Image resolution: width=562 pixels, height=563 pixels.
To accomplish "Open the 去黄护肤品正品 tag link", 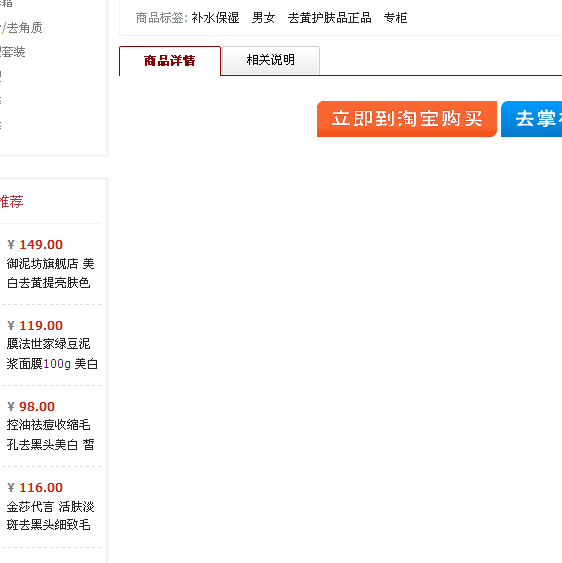I will [x=329, y=18].
